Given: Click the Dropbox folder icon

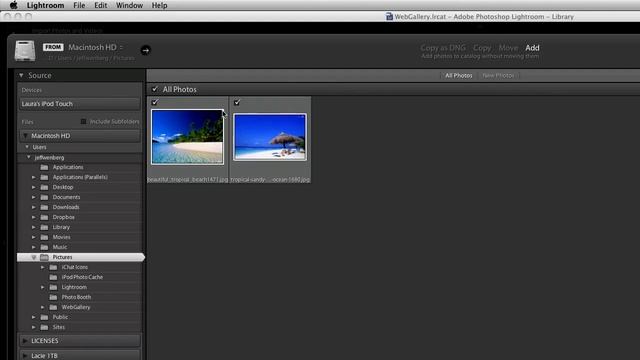Looking at the screenshot, I should (44, 217).
